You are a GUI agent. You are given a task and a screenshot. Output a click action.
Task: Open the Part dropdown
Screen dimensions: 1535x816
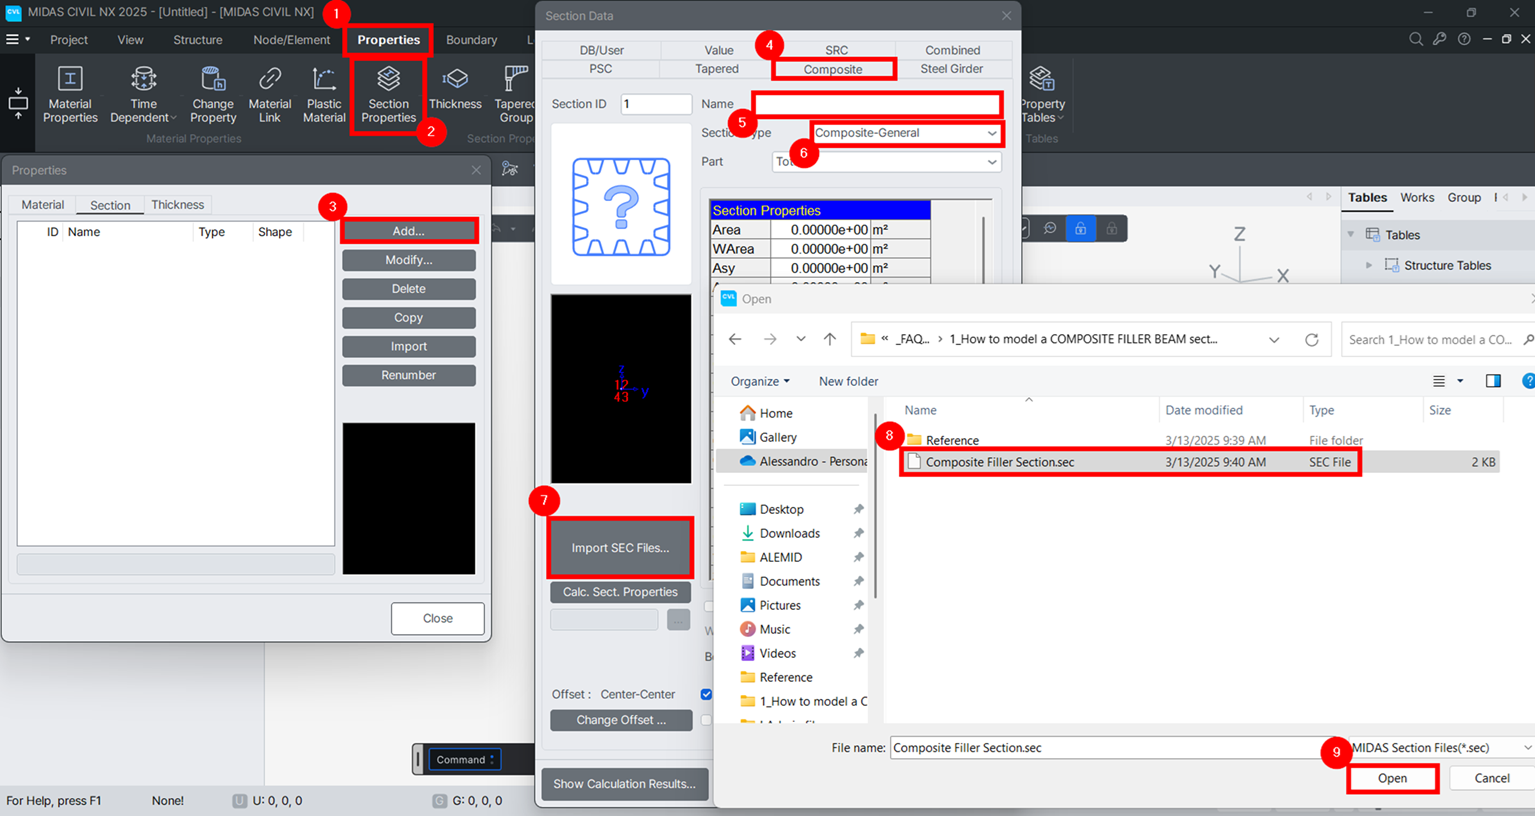pos(886,162)
